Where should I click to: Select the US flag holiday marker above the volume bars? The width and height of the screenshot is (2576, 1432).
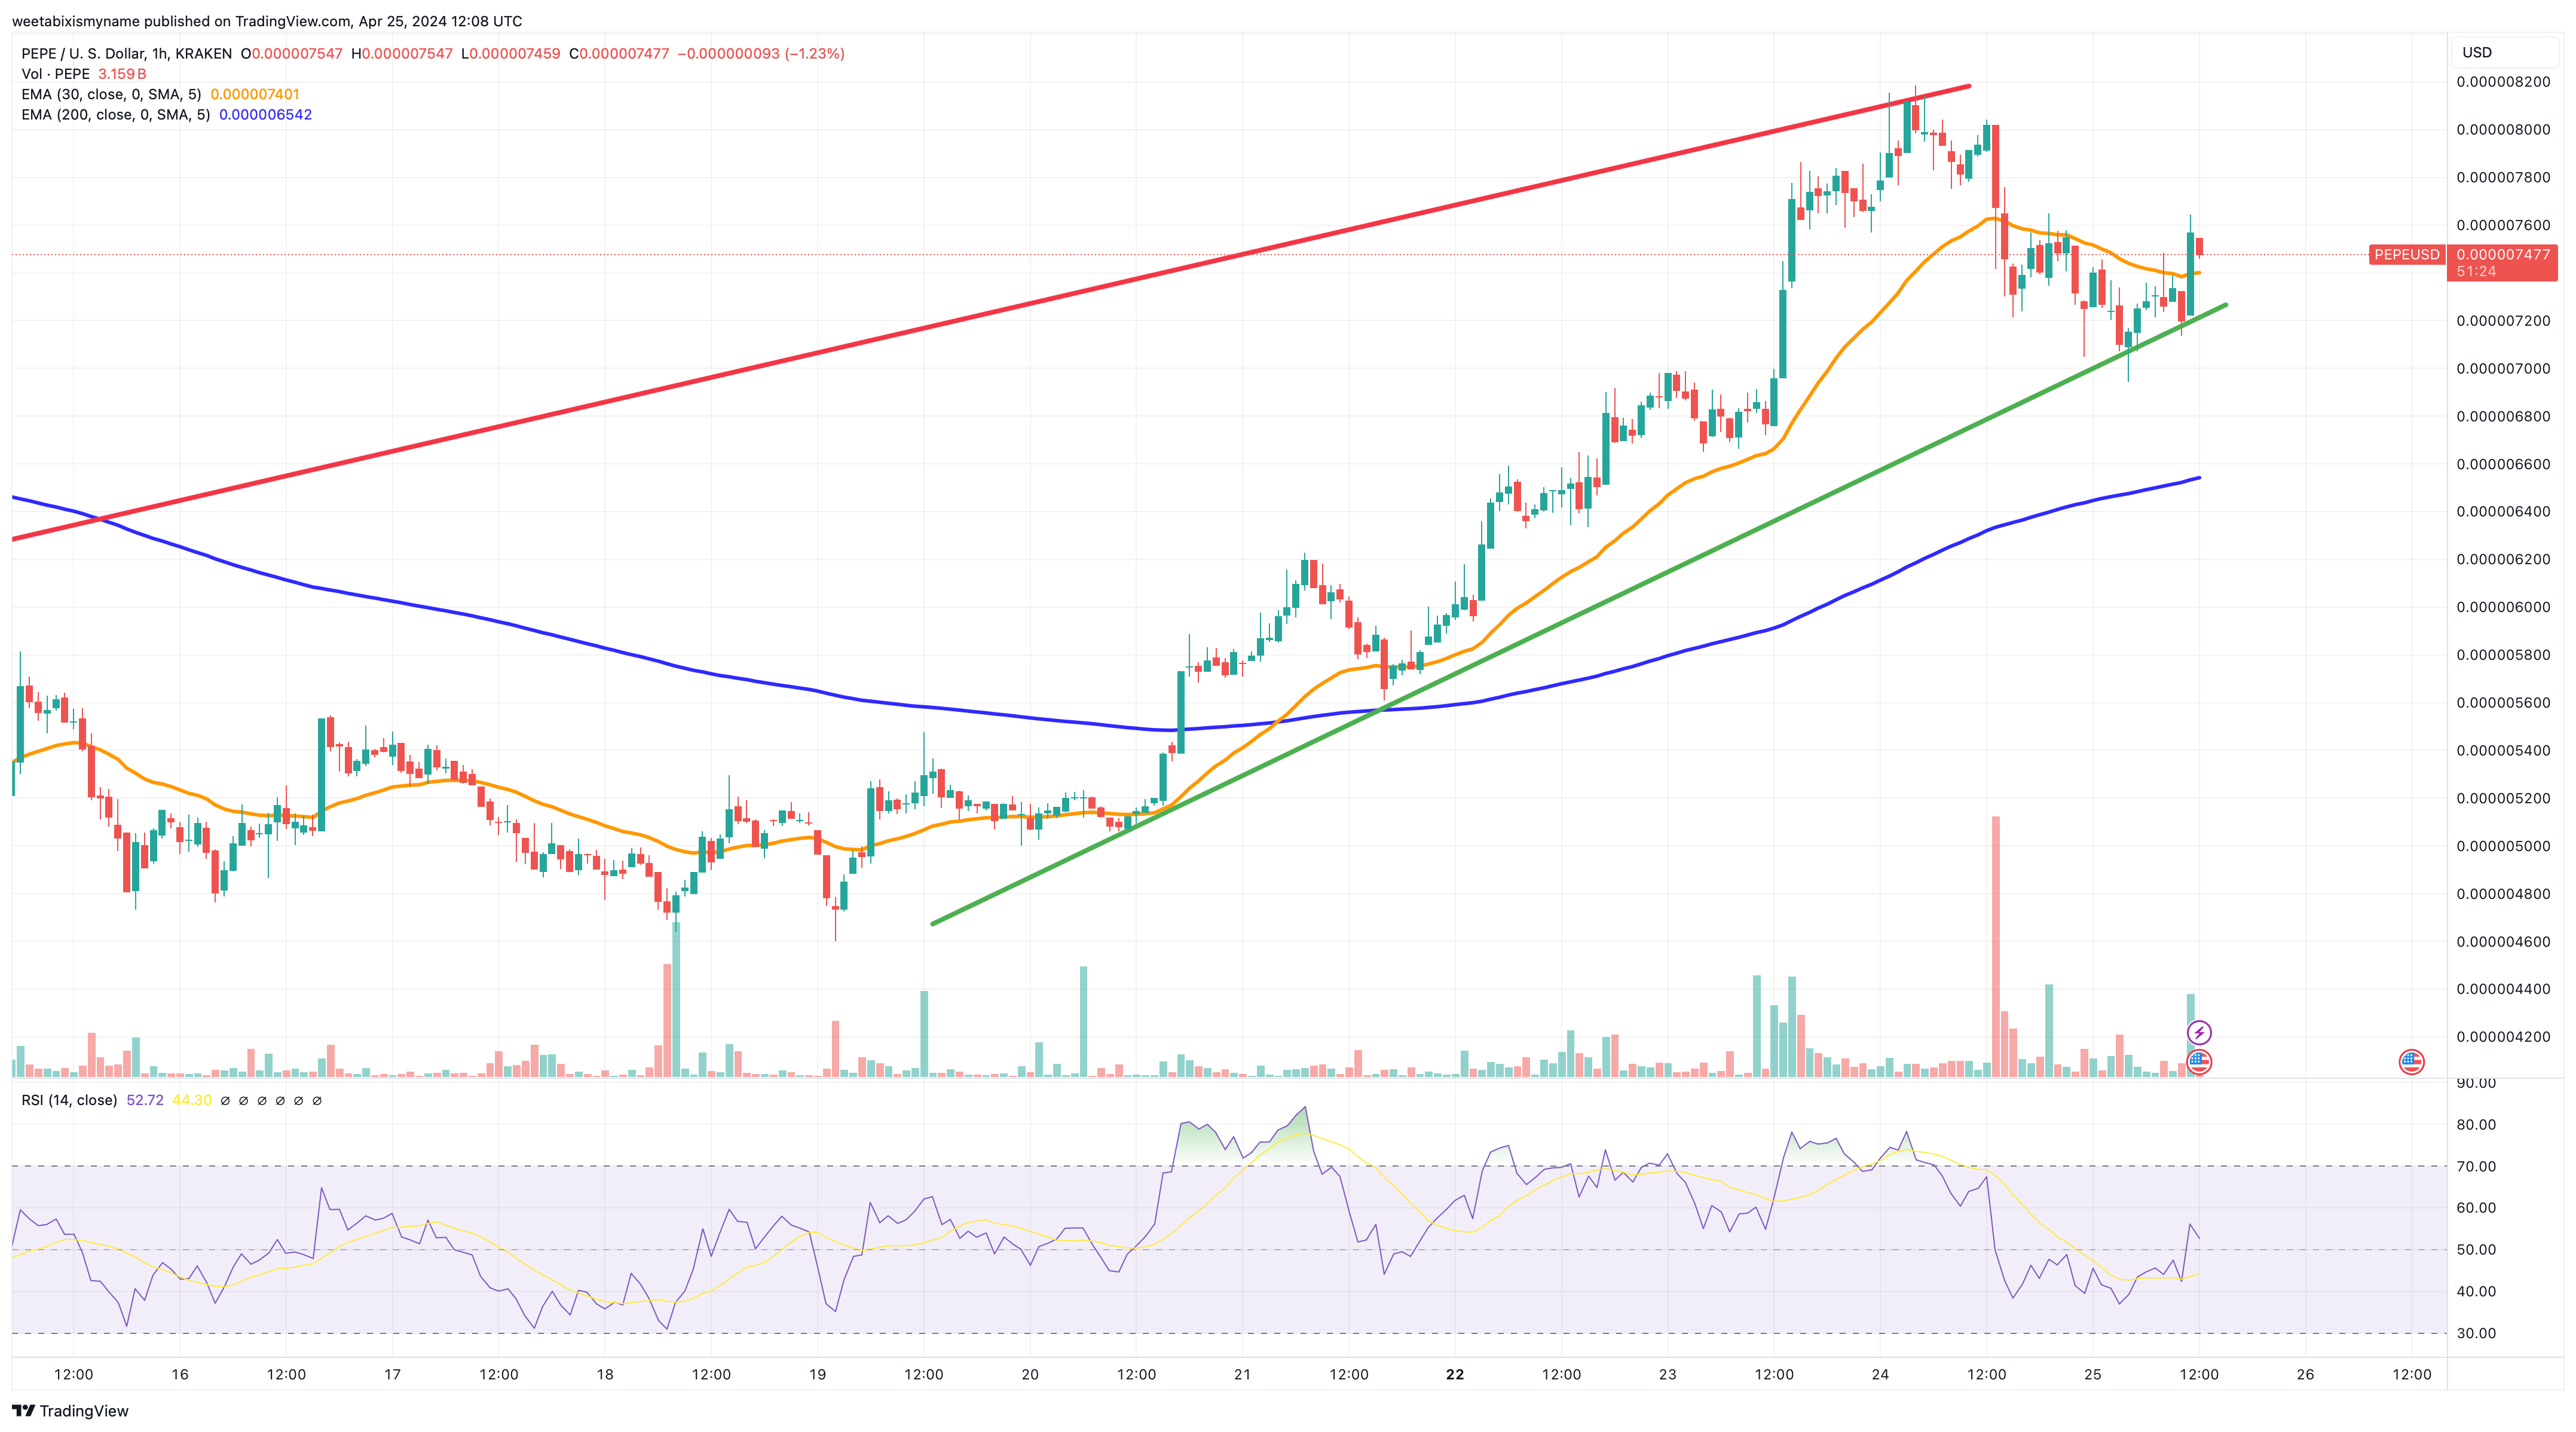pos(2199,1063)
